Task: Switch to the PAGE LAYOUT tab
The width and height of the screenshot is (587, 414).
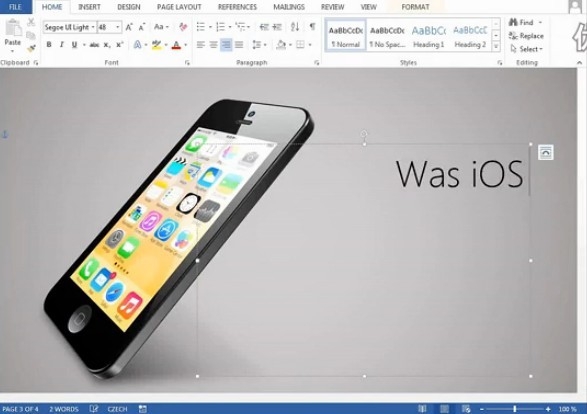Action: coord(179,7)
